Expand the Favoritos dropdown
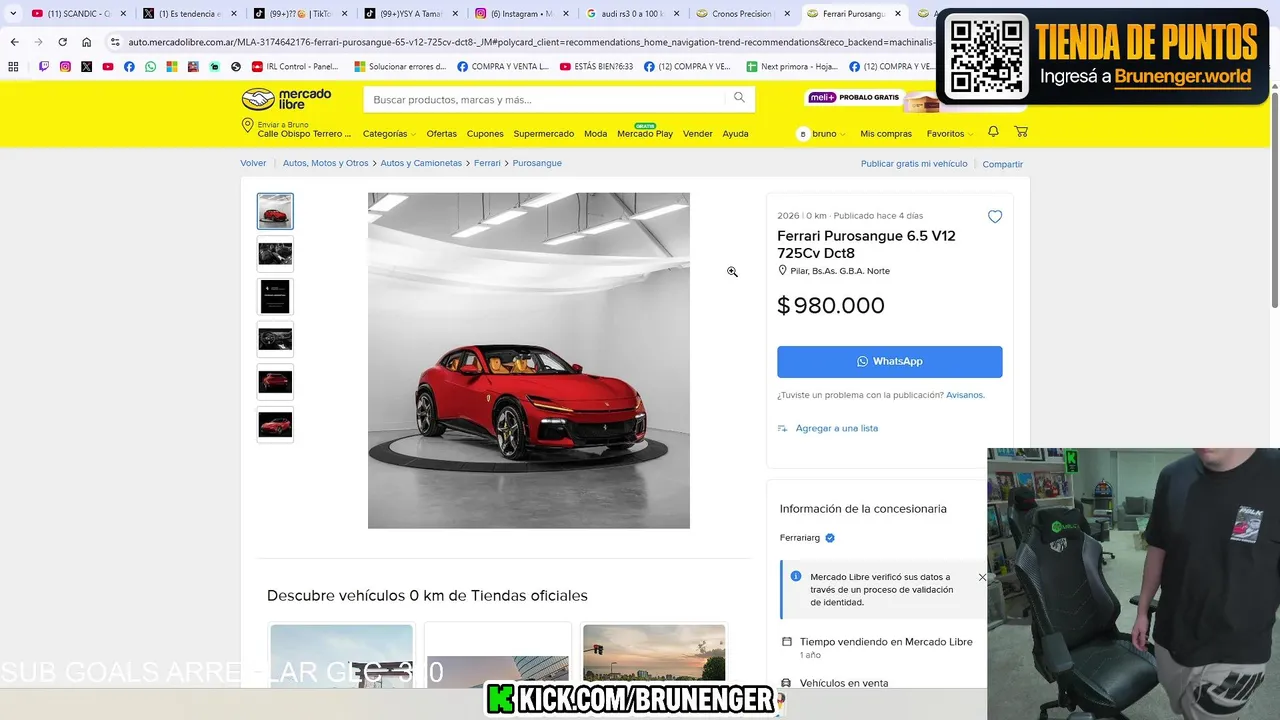This screenshot has width=1280, height=720. [x=949, y=134]
